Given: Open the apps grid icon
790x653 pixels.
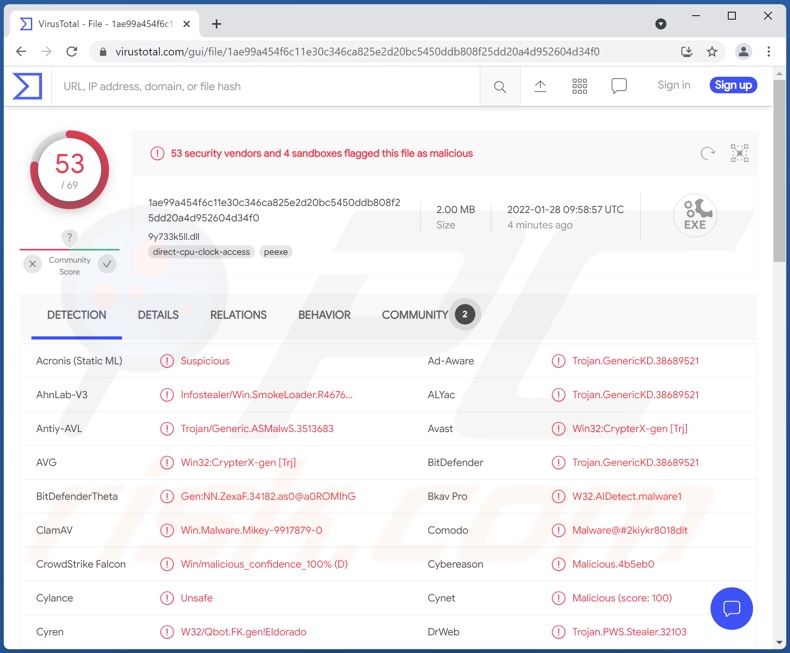Looking at the screenshot, I should (x=579, y=86).
